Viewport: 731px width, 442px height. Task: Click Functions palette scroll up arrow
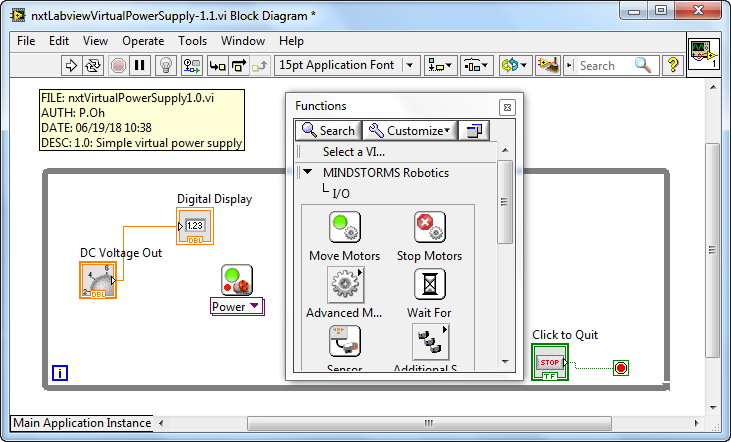[x=505, y=150]
